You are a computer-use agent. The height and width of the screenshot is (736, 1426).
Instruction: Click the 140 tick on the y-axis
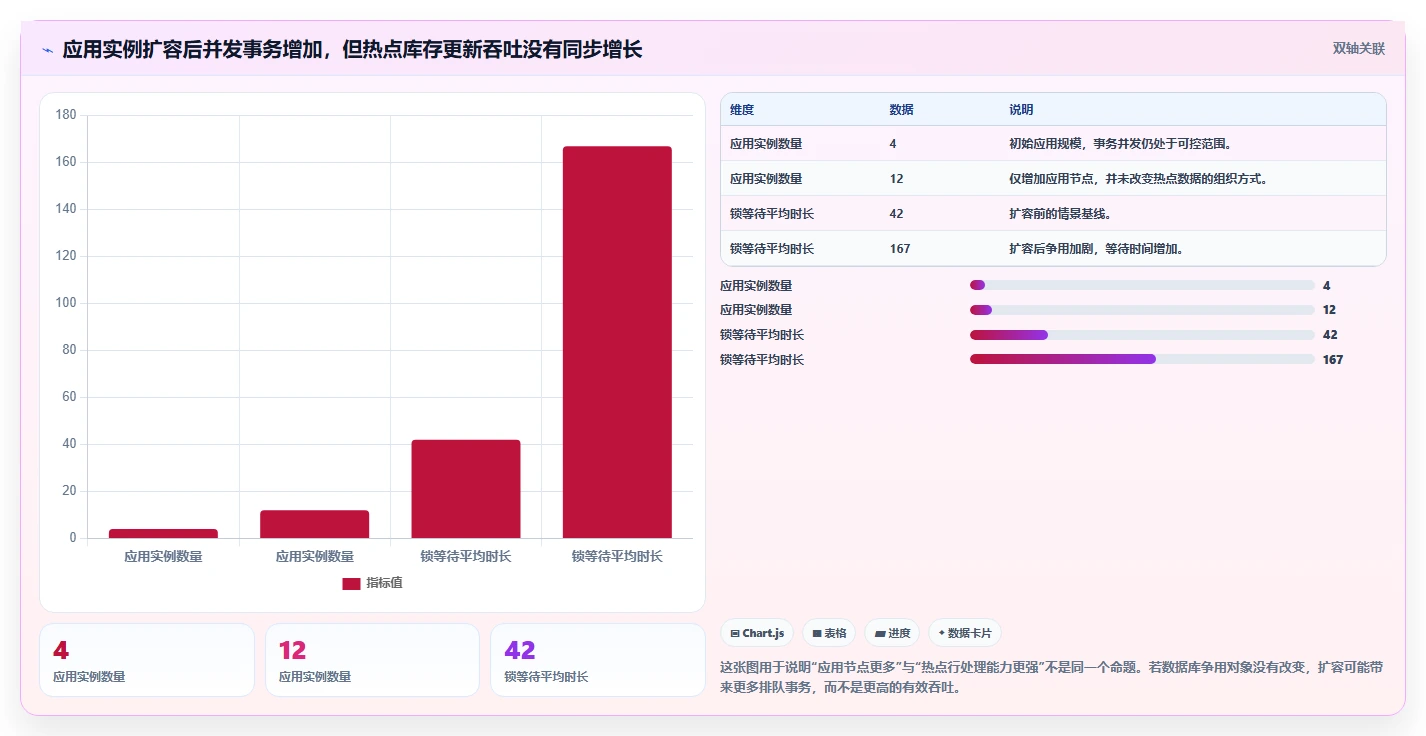66,209
